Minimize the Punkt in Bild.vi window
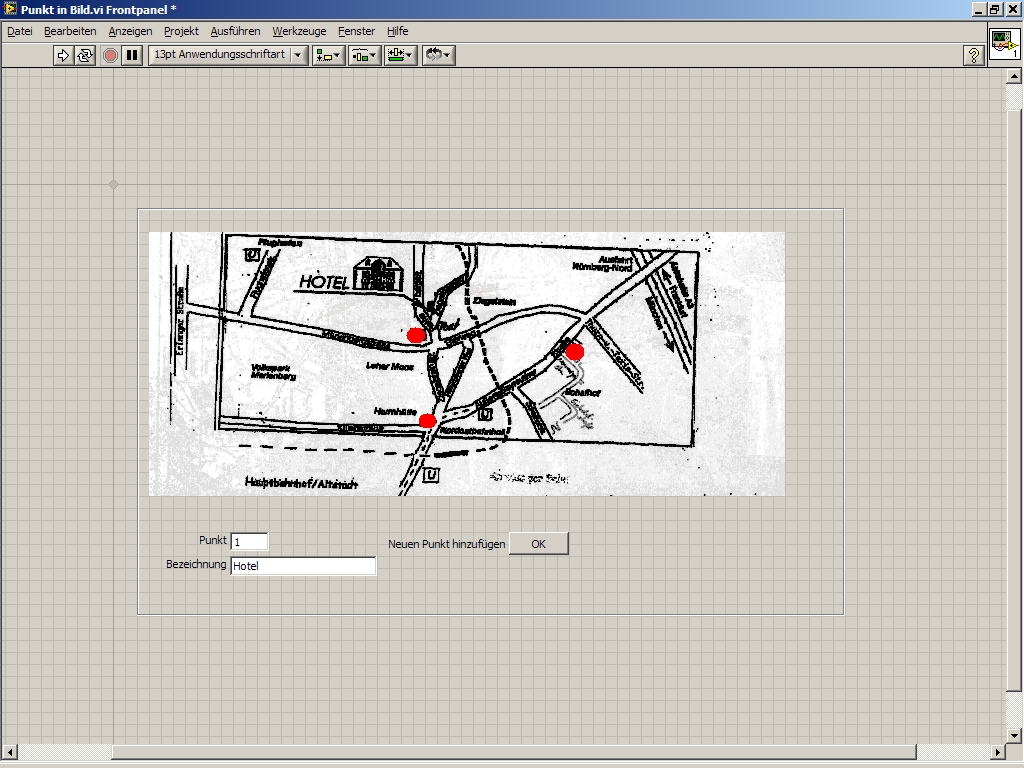Screen dimensions: 1024x768 [x=979, y=9]
